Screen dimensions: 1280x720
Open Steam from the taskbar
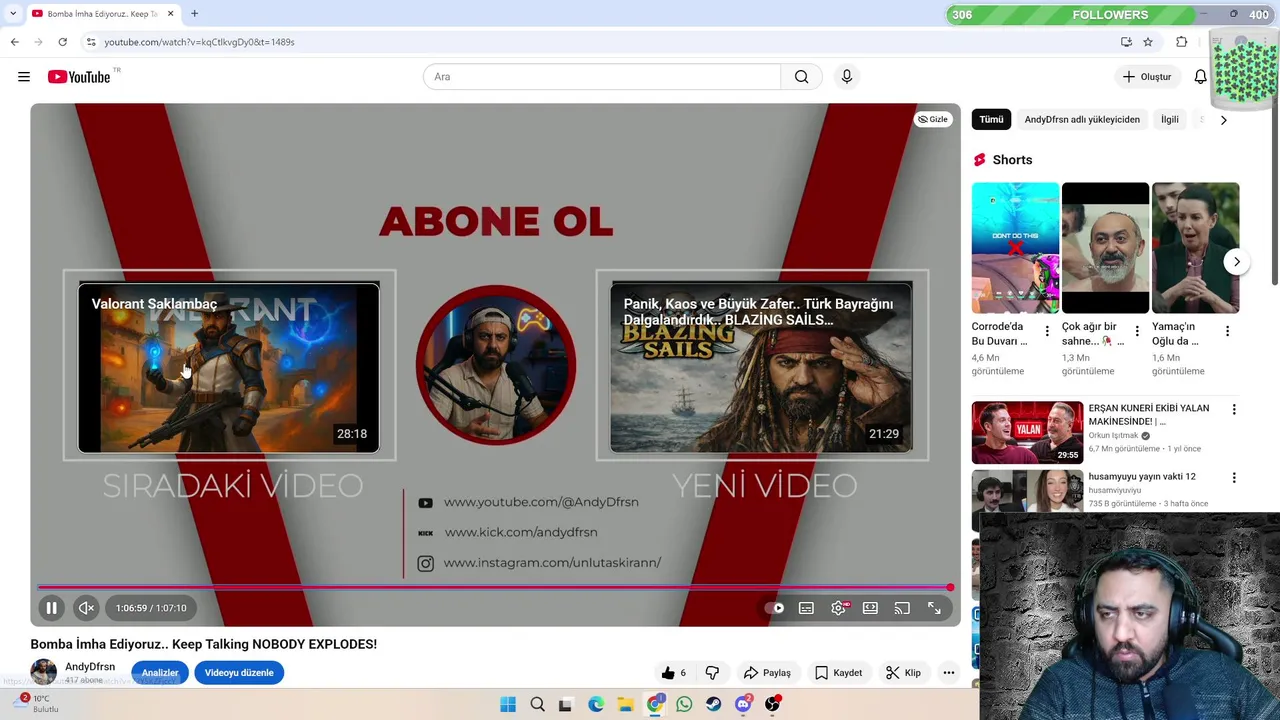coord(713,704)
